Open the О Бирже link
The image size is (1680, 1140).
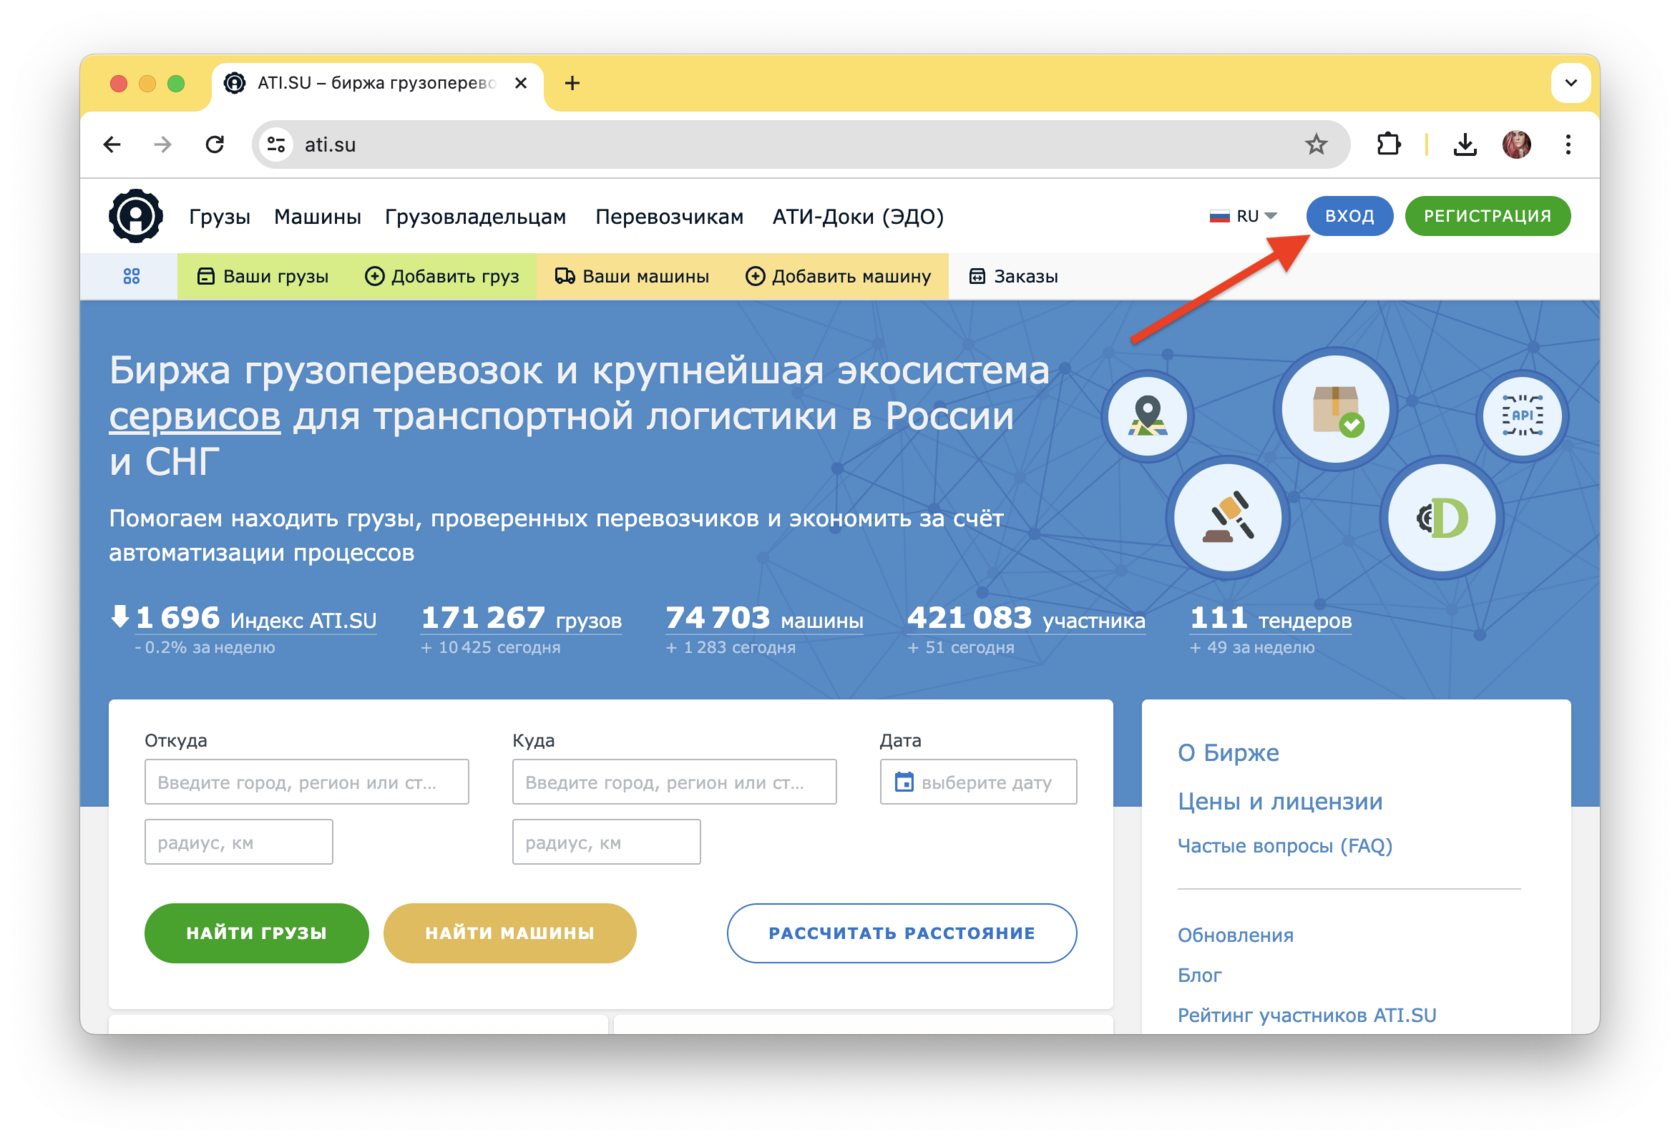[x=1228, y=752]
